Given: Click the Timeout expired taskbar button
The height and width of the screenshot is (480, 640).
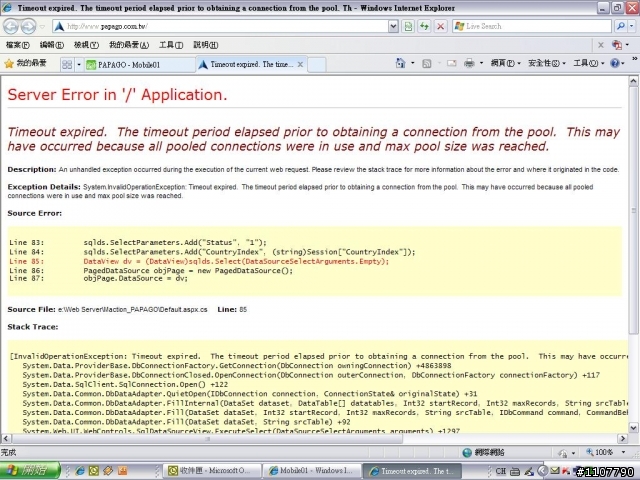Looking at the screenshot, I should click(412, 471).
